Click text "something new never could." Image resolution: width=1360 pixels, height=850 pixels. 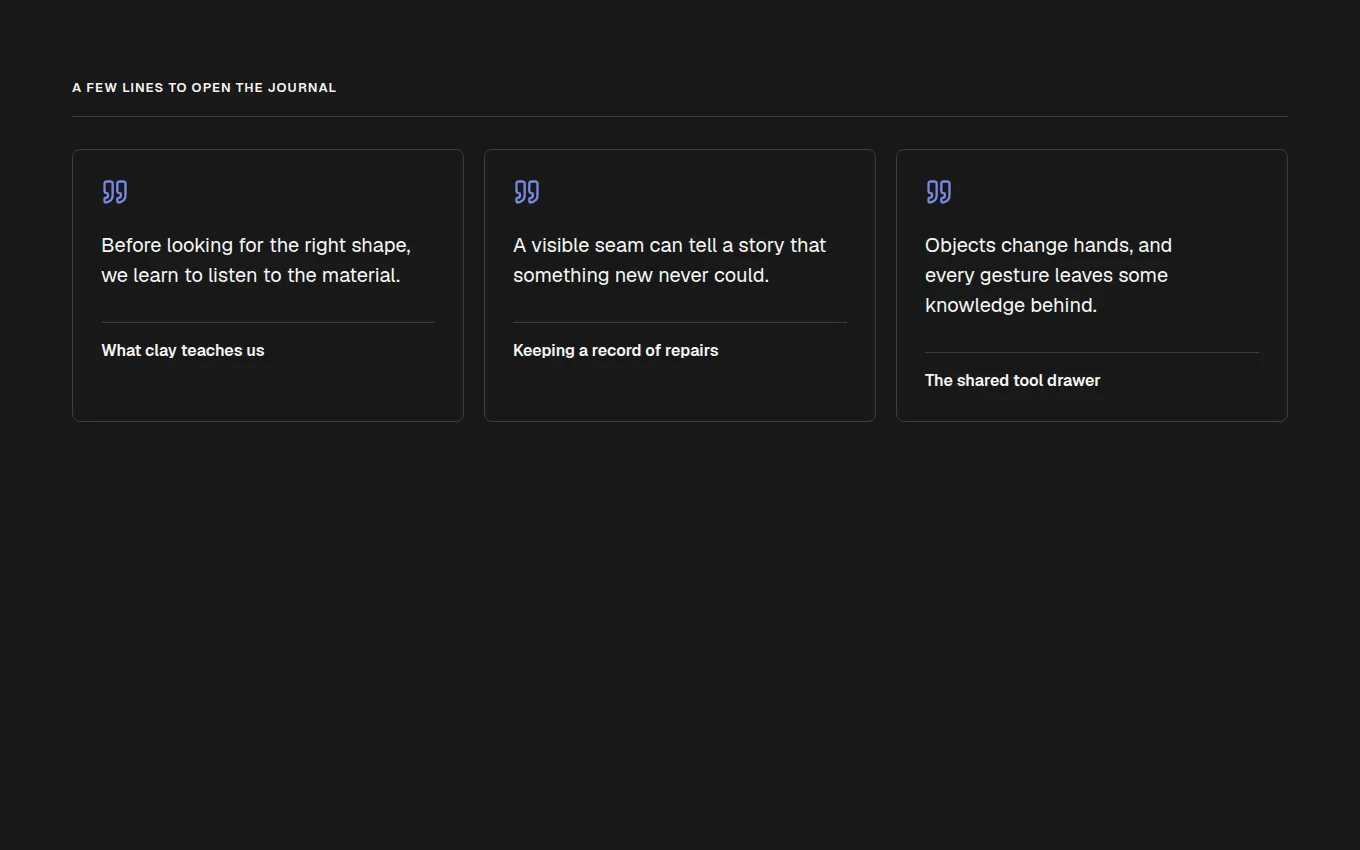coord(641,276)
